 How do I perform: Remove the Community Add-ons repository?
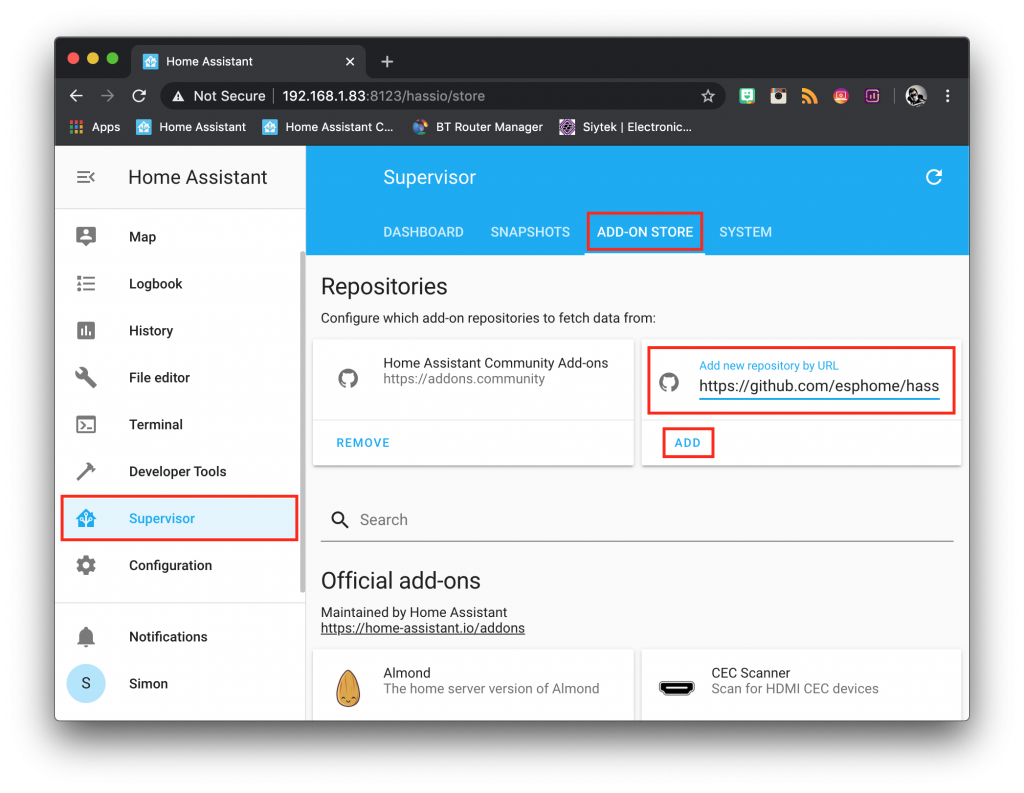click(363, 443)
